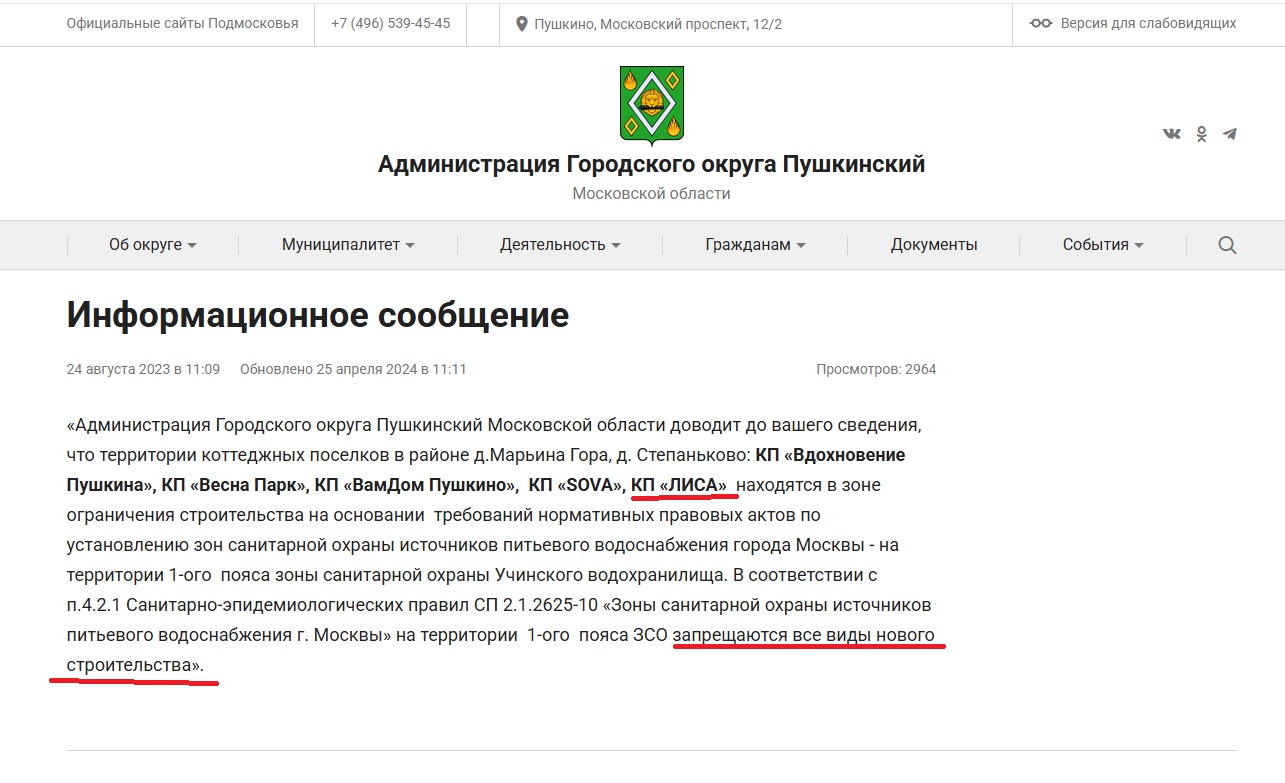Click phone number +7 (496) 539-45-45

390,23
